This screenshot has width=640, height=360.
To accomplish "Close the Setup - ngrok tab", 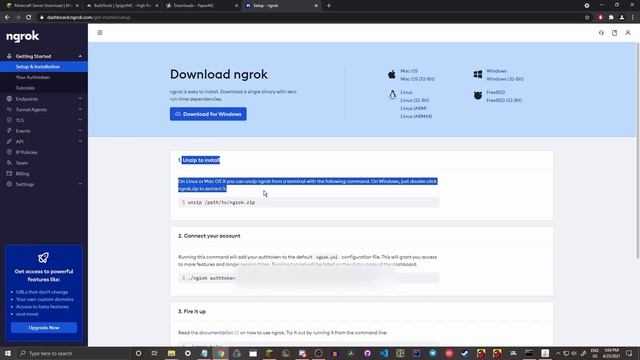I will pos(316,6).
